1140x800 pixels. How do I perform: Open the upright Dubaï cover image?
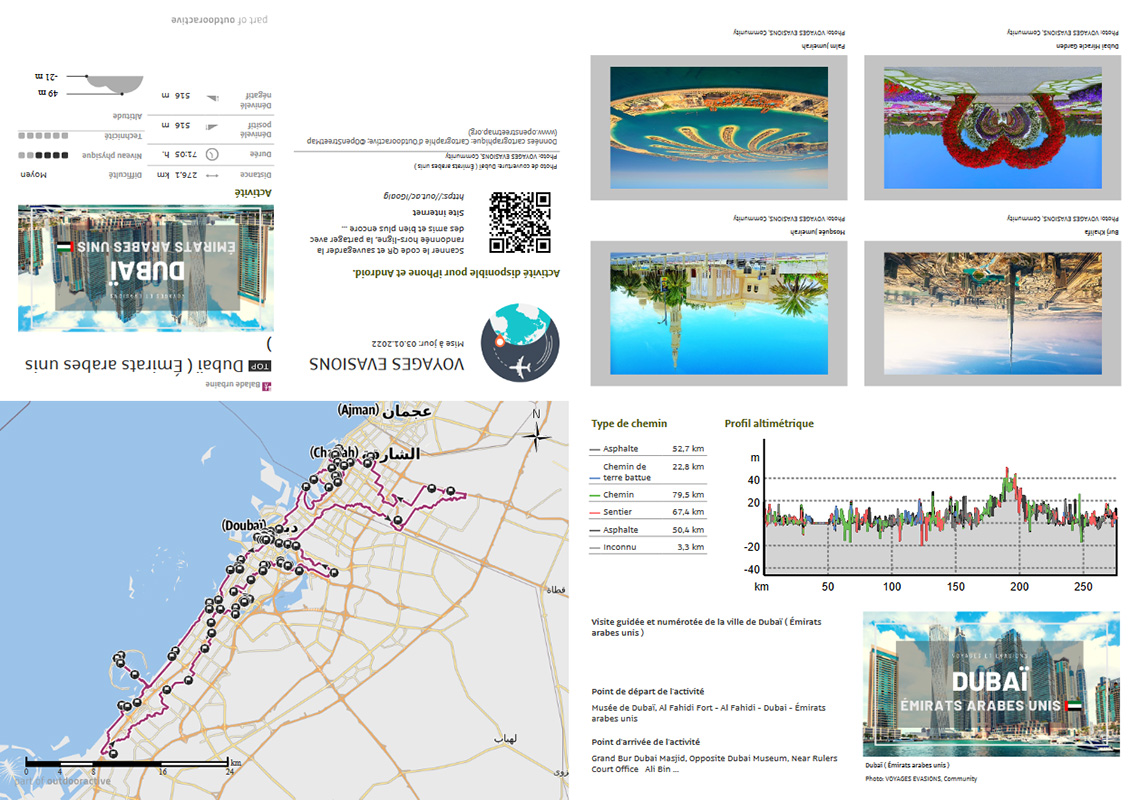point(992,684)
